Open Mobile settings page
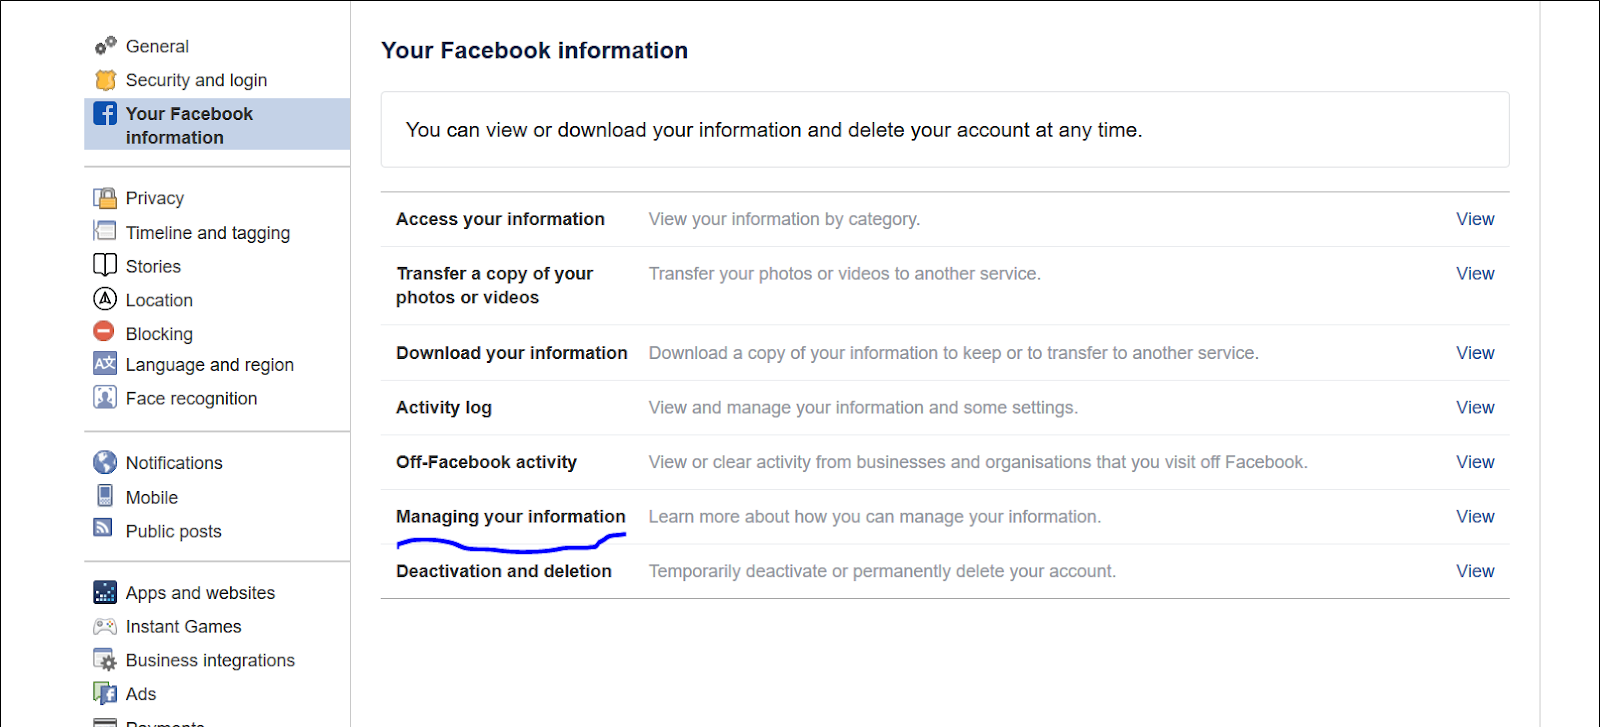The width and height of the screenshot is (1600, 727). [x=152, y=497]
